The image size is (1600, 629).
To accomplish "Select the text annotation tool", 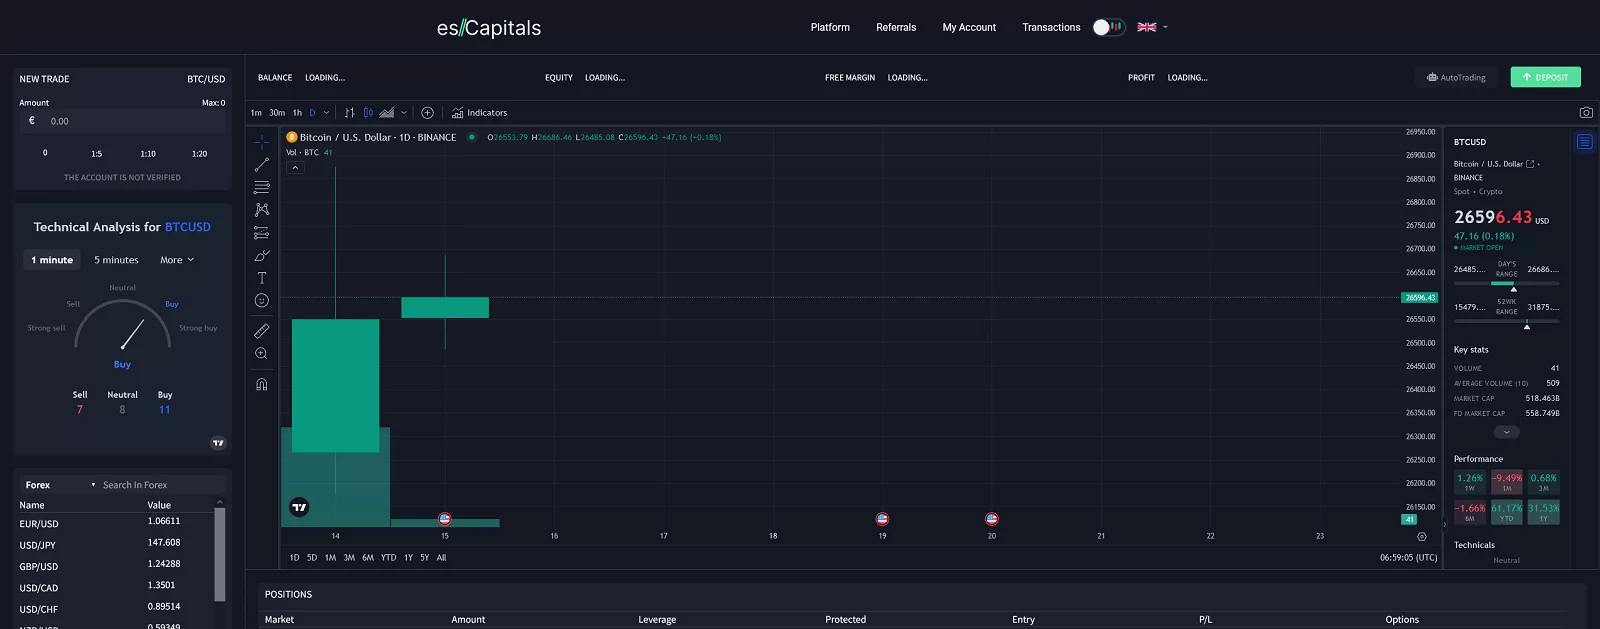I will [x=262, y=278].
